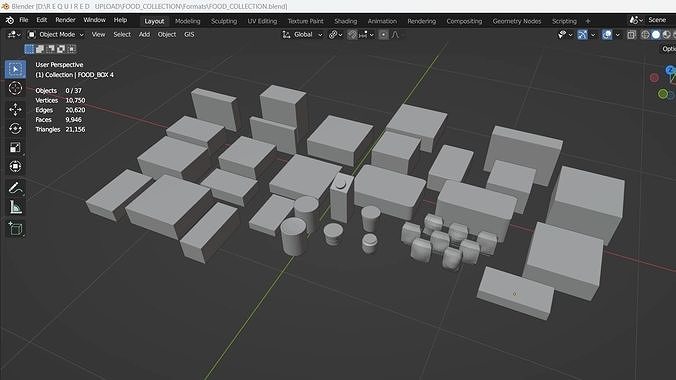Open the Edit menu
Image resolution: width=676 pixels, height=380 pixels.
(41, 20)
